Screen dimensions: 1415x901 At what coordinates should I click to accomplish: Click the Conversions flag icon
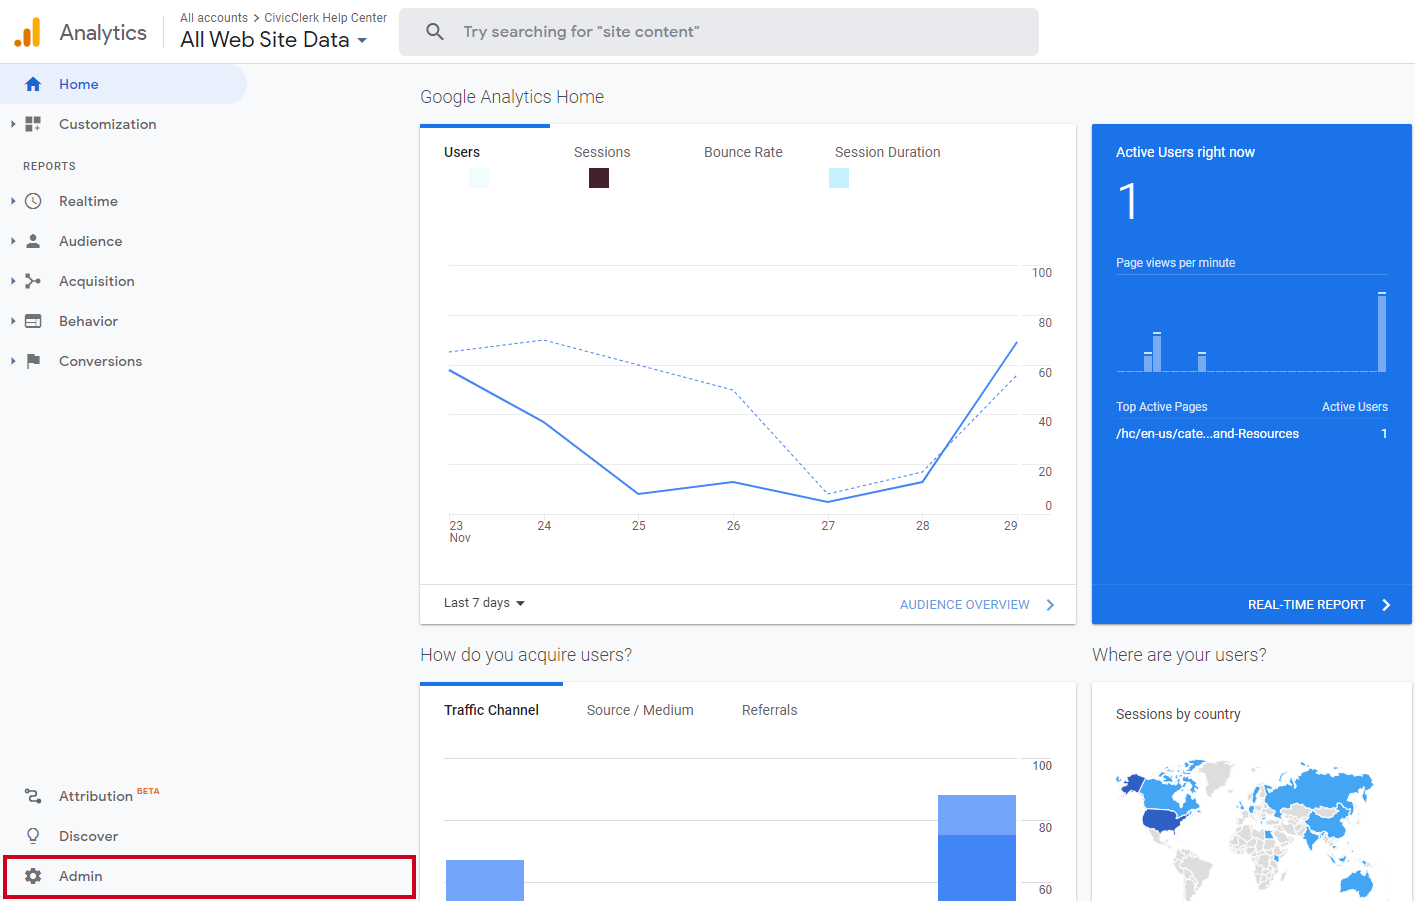[33, 361]
